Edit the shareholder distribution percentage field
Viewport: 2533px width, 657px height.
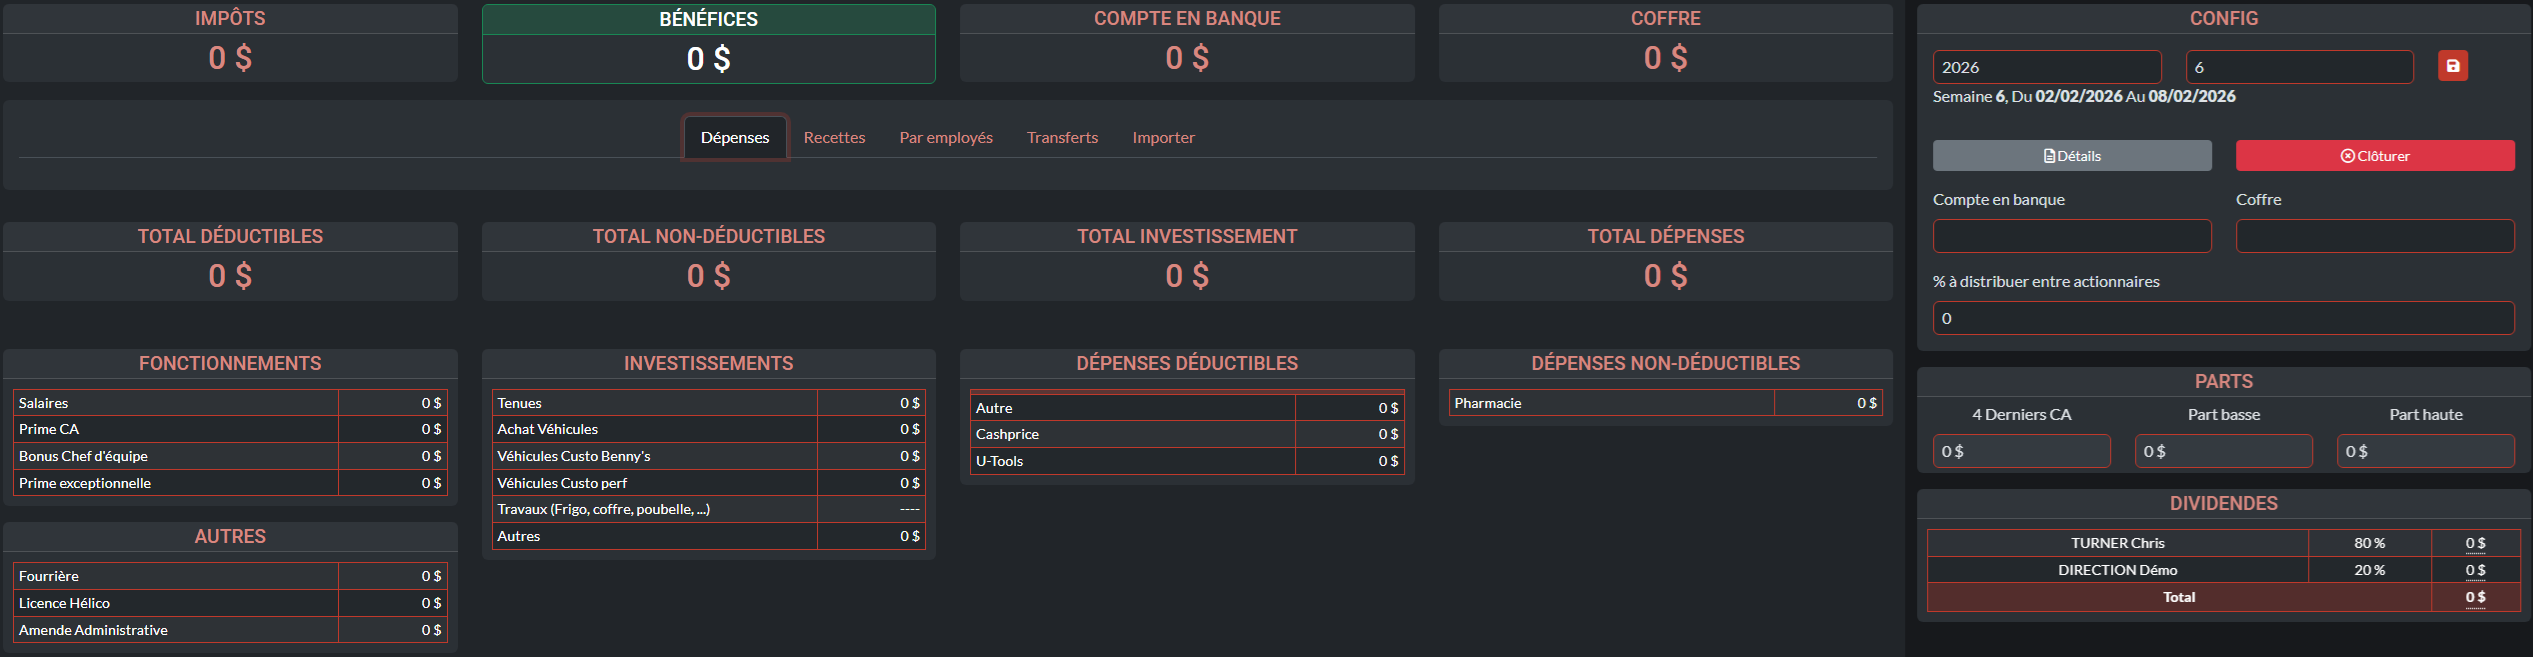(2222, 318)
